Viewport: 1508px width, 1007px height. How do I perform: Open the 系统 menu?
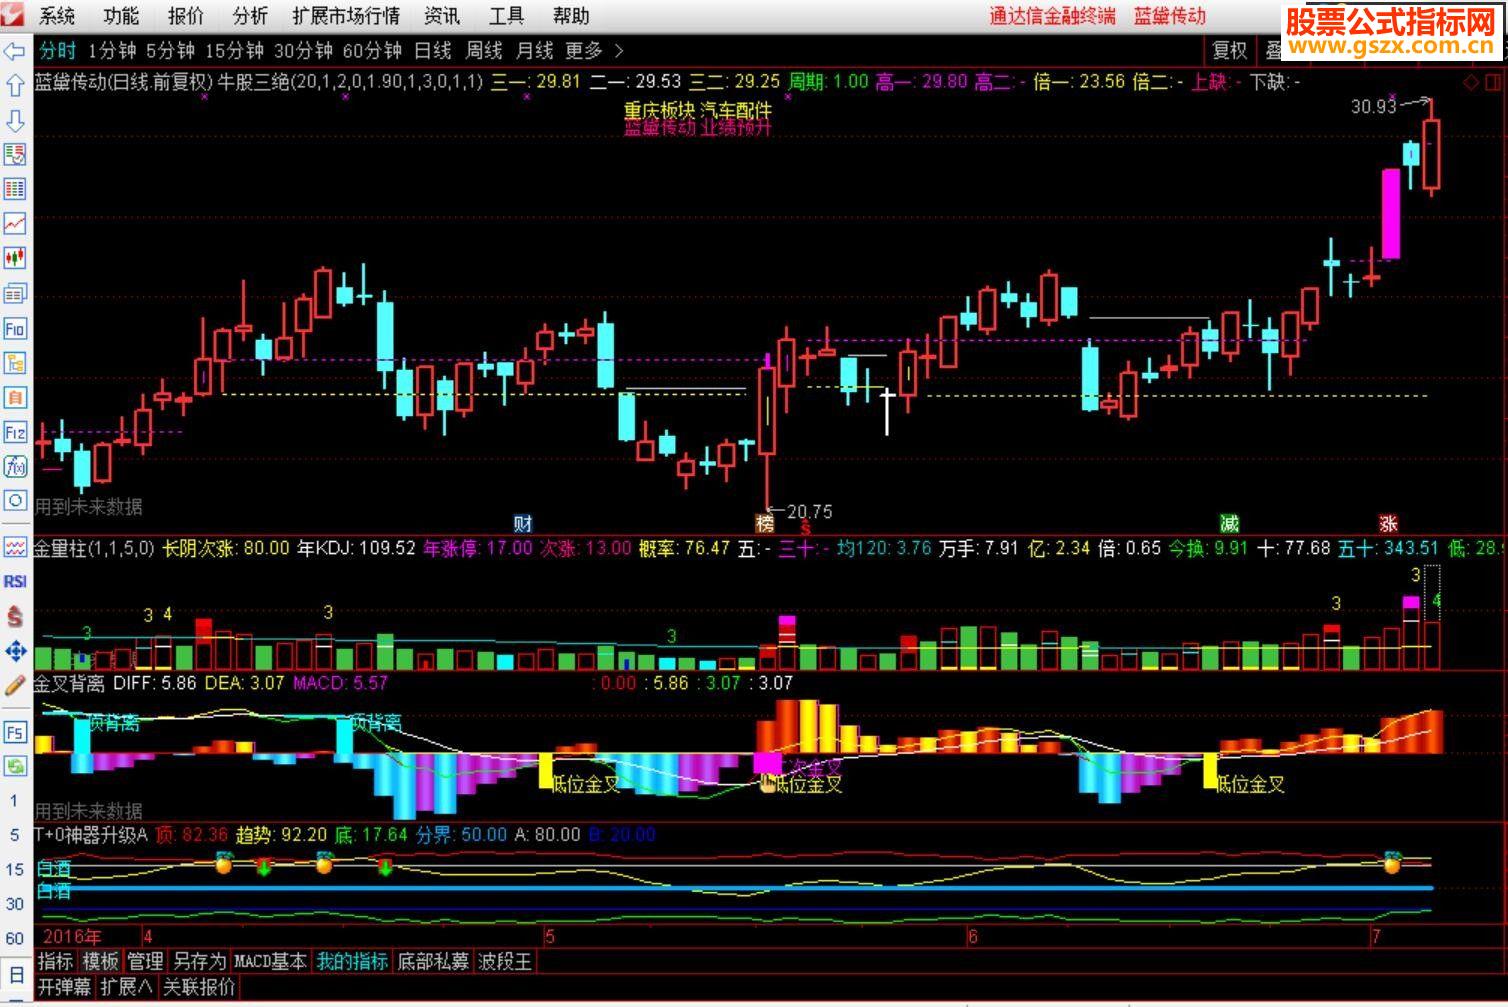pyautogui.click(x=57, y=16)
